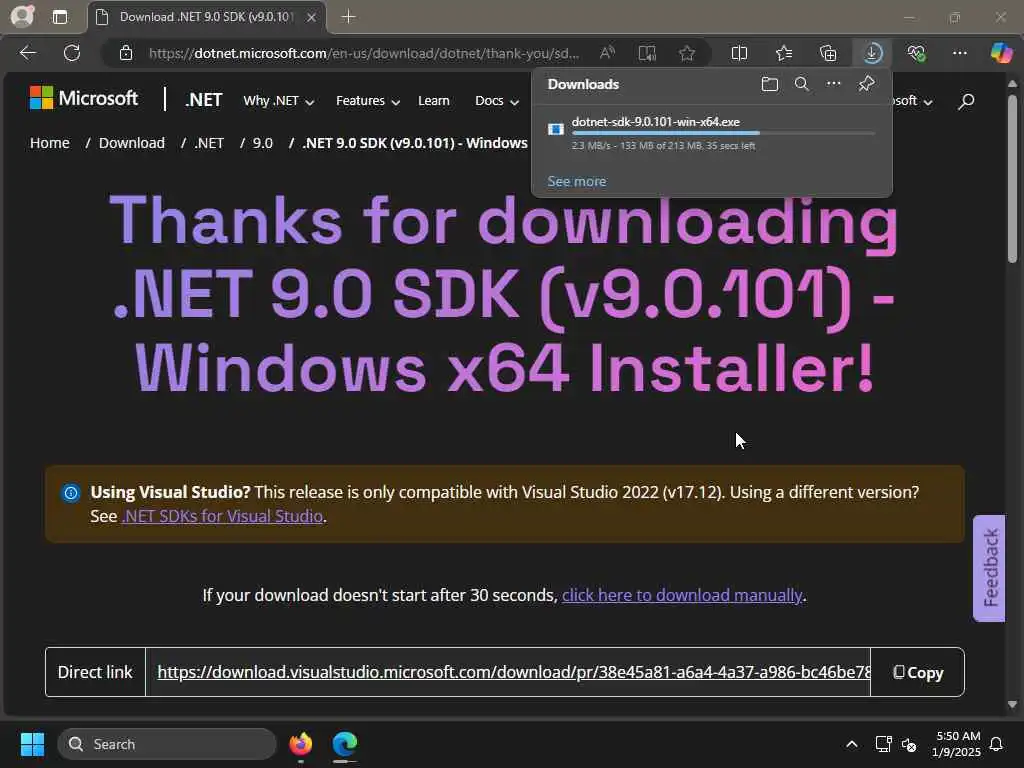Image resolution: width=1024 pixels, height=768 pixels.
Task: Open Browser essentials heart icon
Action: (916, 53)
